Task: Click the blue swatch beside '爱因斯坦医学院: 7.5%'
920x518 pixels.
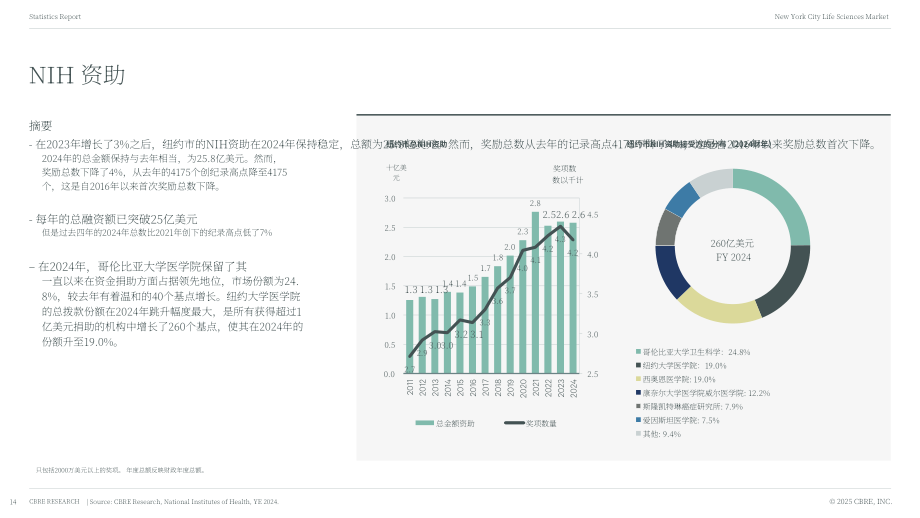Action: [638, 420]
